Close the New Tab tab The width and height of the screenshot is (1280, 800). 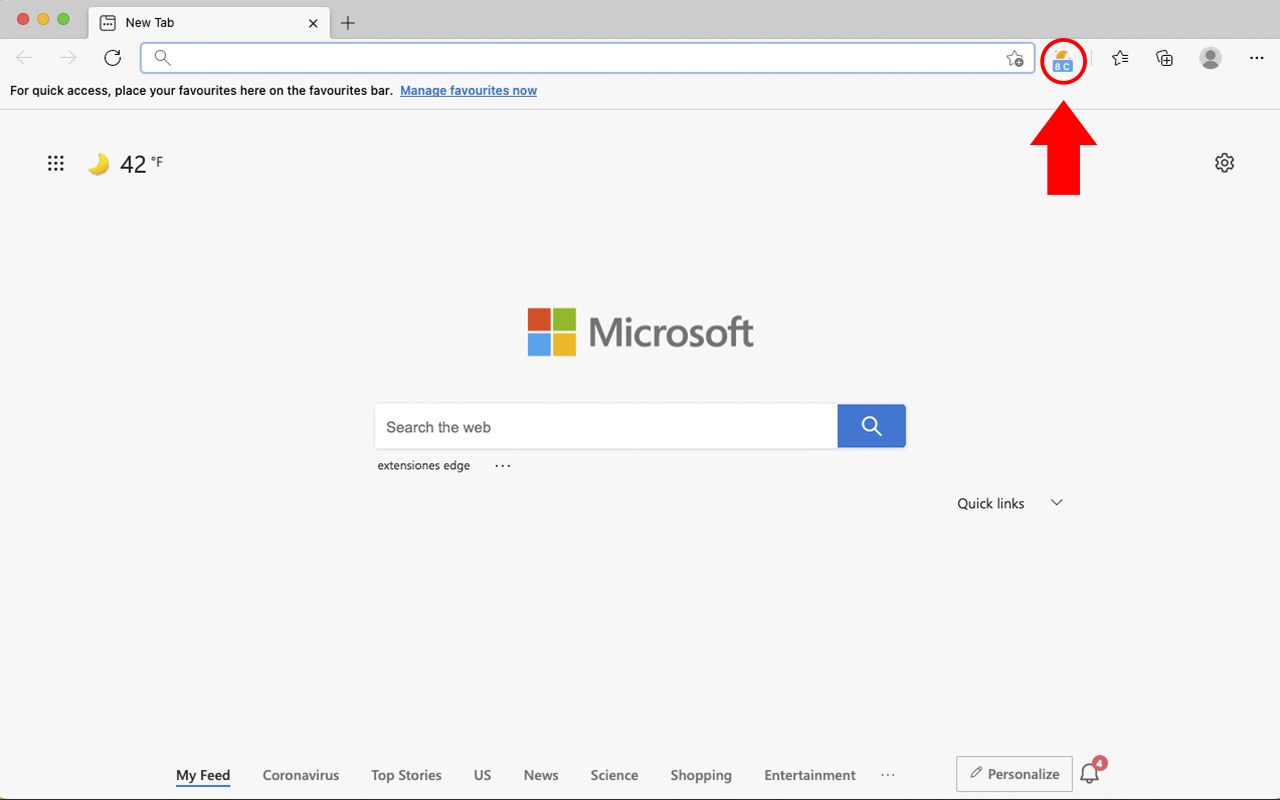(313, 23)
